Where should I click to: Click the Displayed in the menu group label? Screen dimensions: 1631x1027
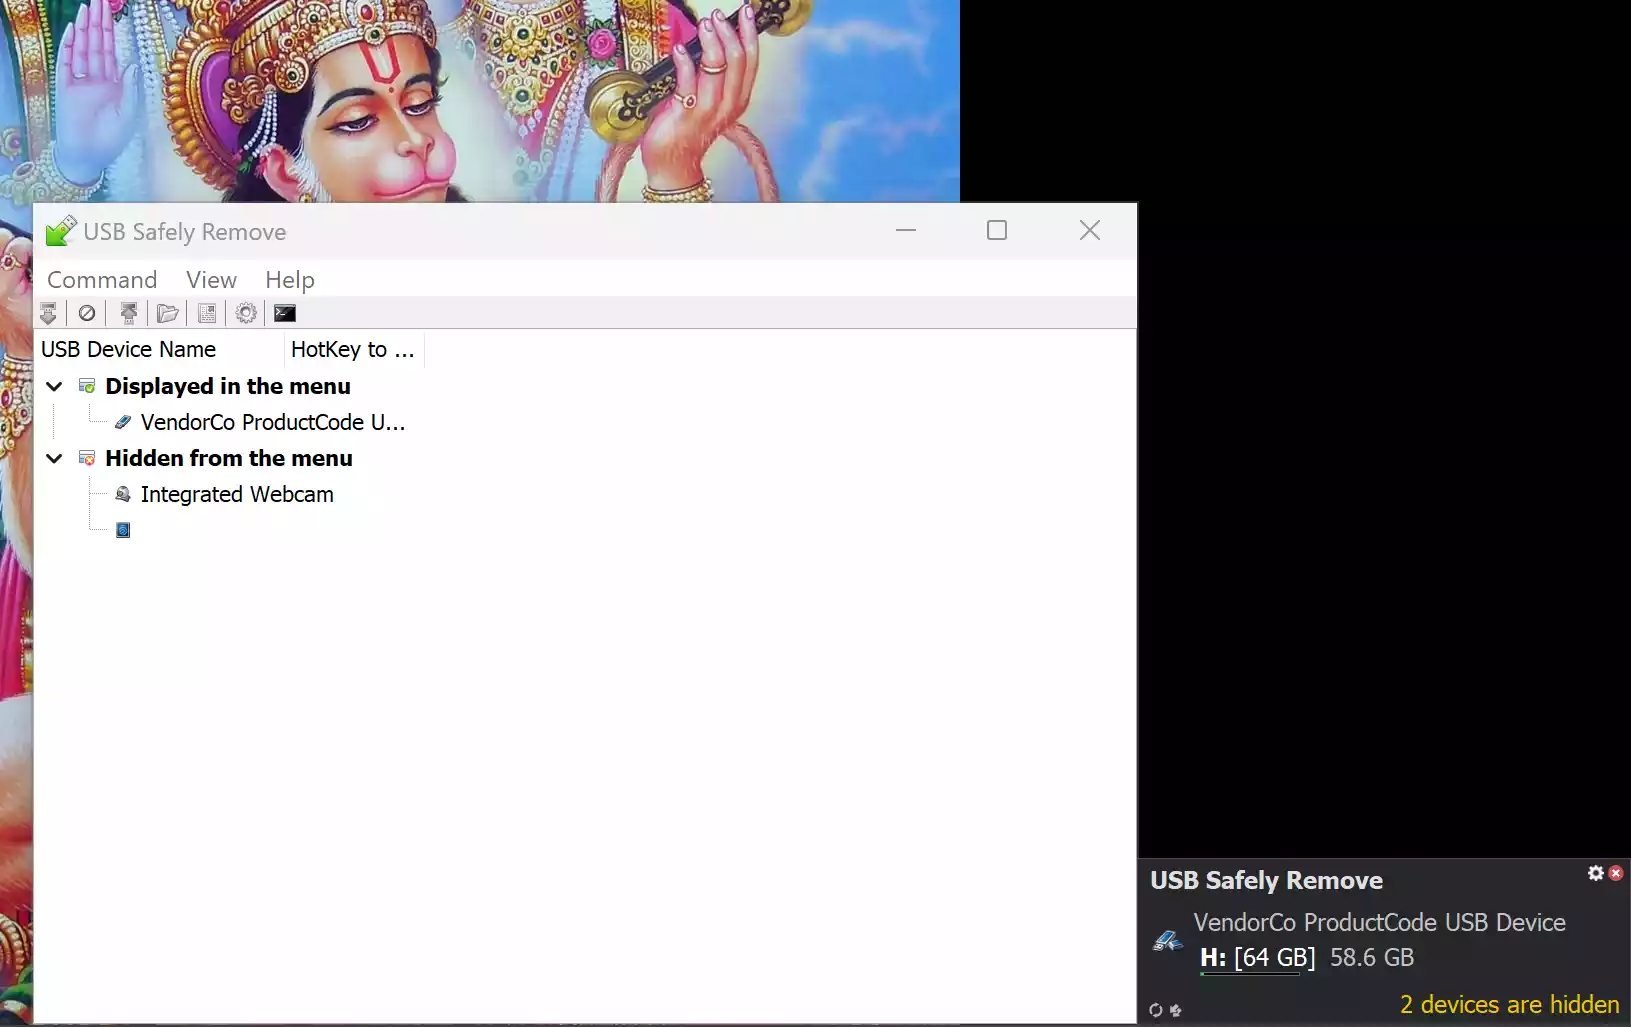coord(228,386)
